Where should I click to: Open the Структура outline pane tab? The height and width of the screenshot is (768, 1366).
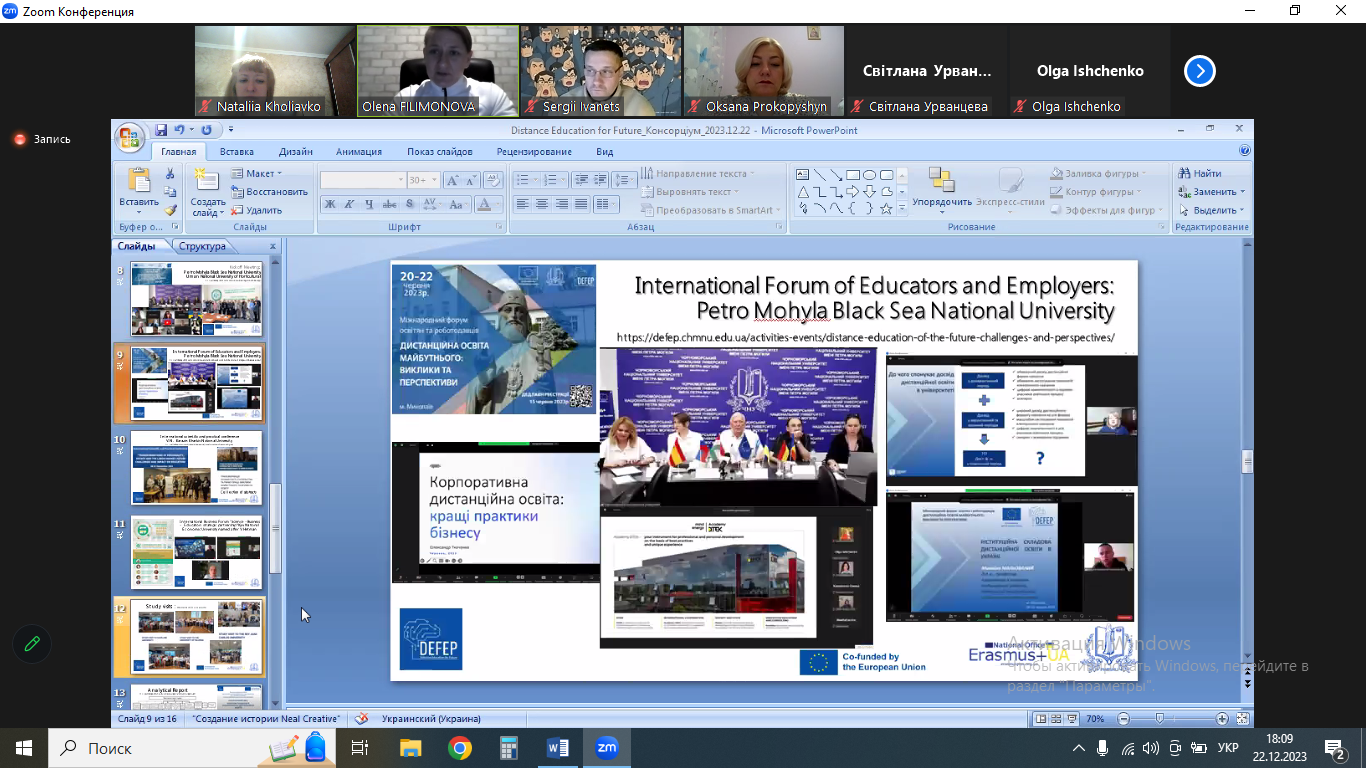(202, 246)
